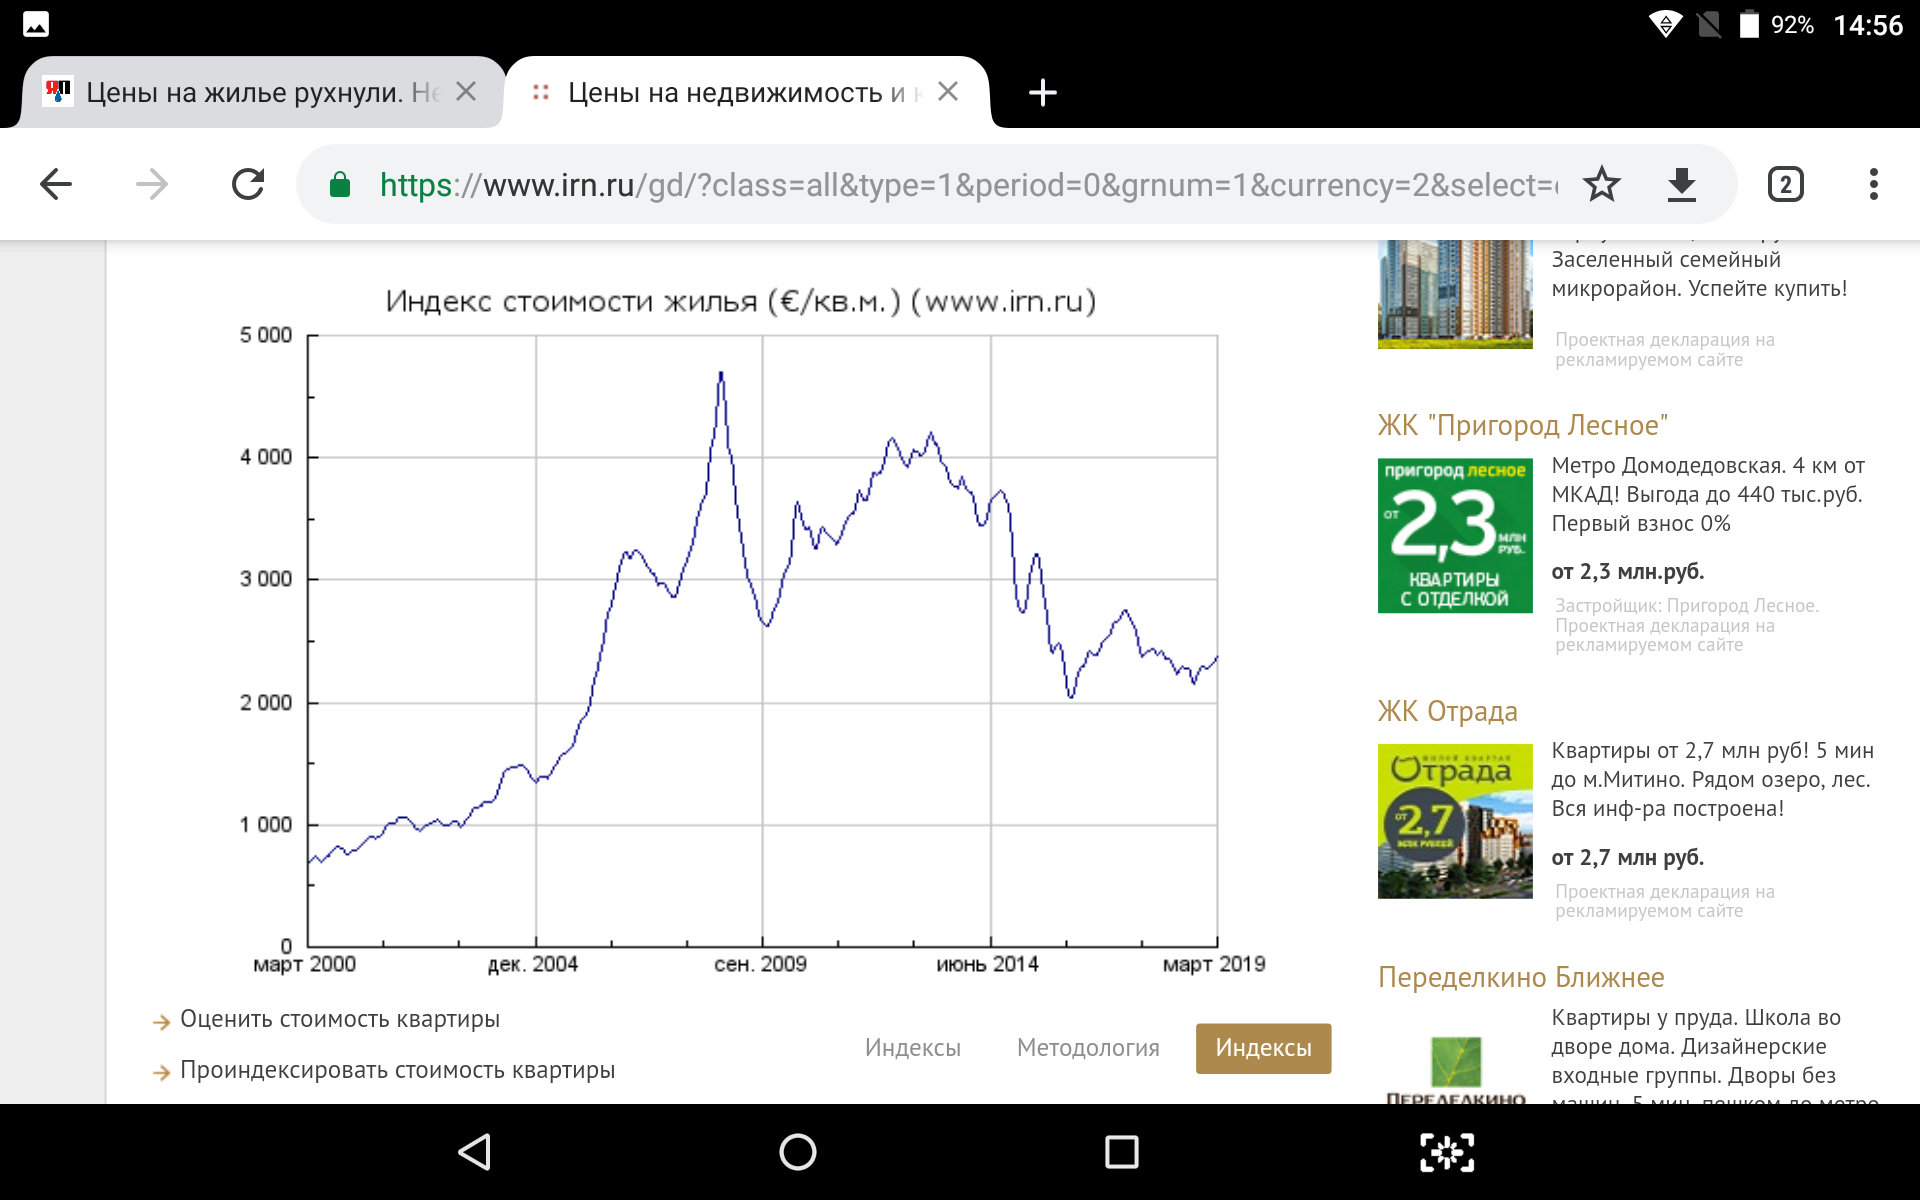Tap the no-SIM status icon
Screen dimensions: 1920x1200
[1709, 24]
